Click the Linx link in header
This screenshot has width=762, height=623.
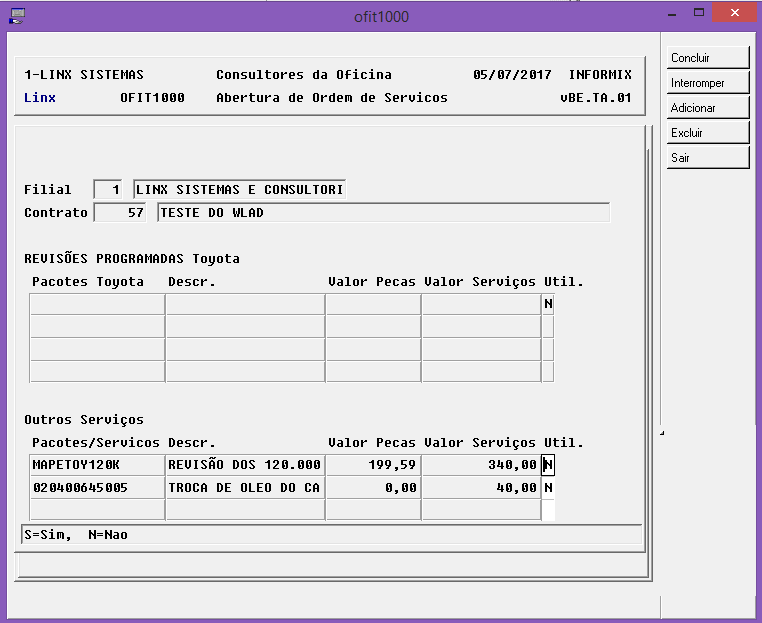pos(40,98)
